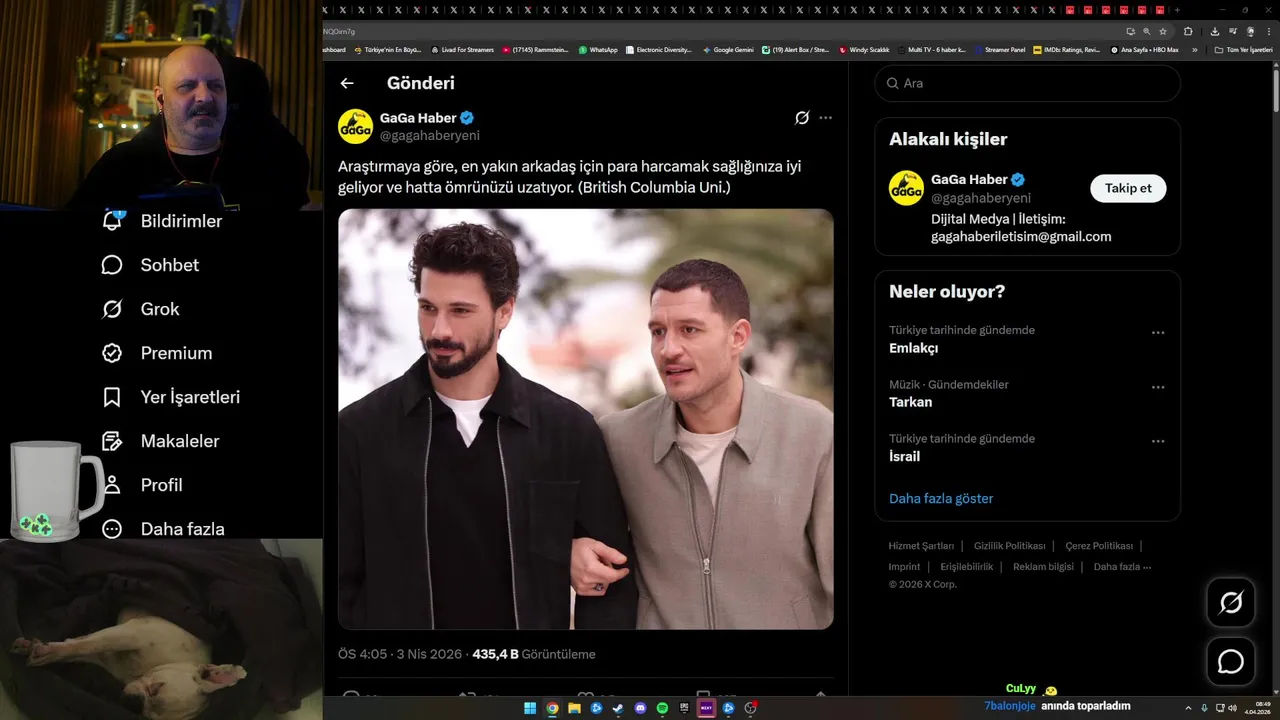Open the floating Grok button

coord(1231,602)
